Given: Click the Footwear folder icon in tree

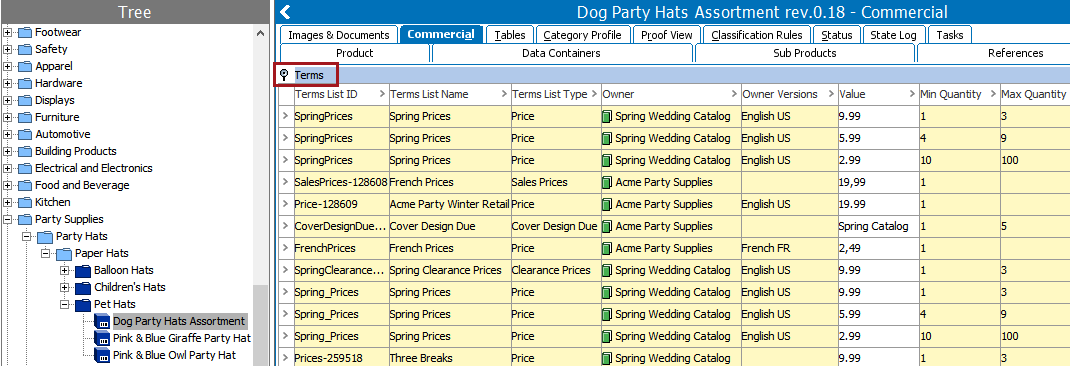Looking at the screenshot, I should [x=25, y=32].
